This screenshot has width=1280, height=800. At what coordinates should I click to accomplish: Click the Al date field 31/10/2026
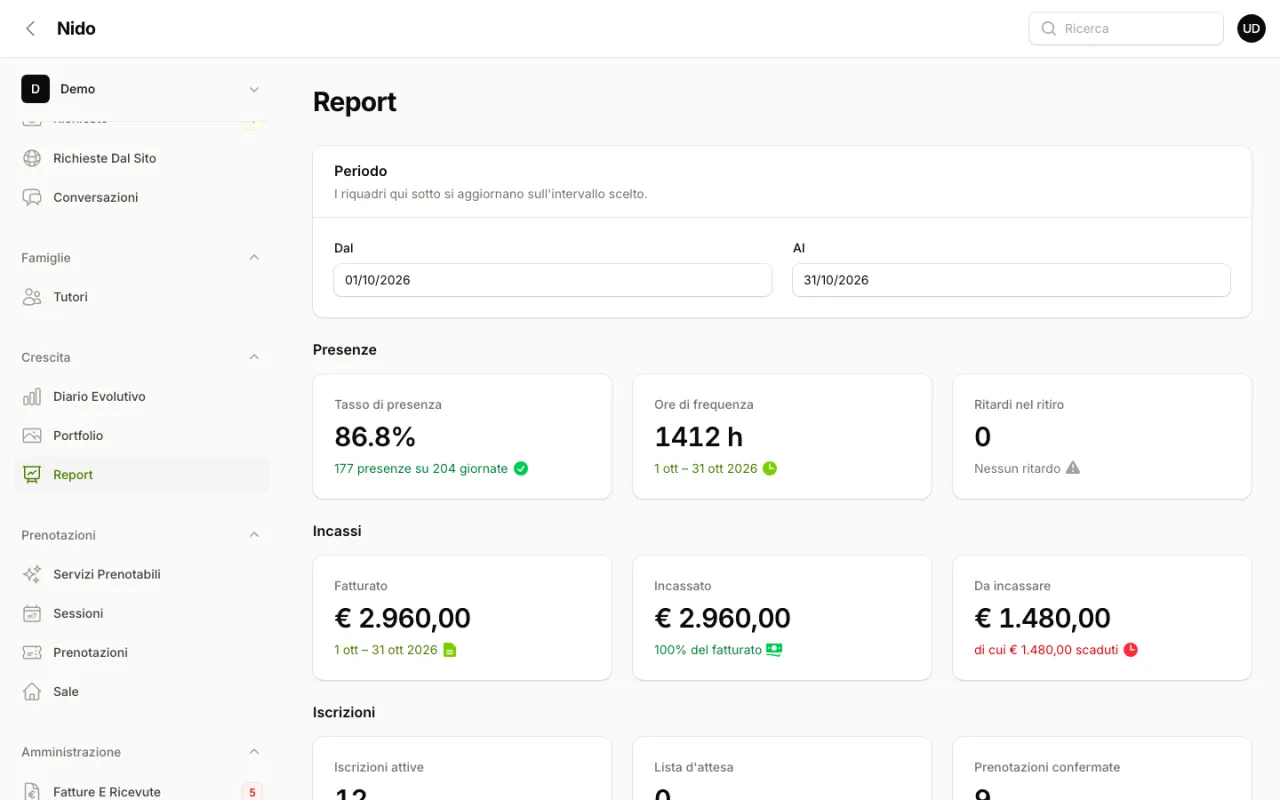tap(1011, 280)
